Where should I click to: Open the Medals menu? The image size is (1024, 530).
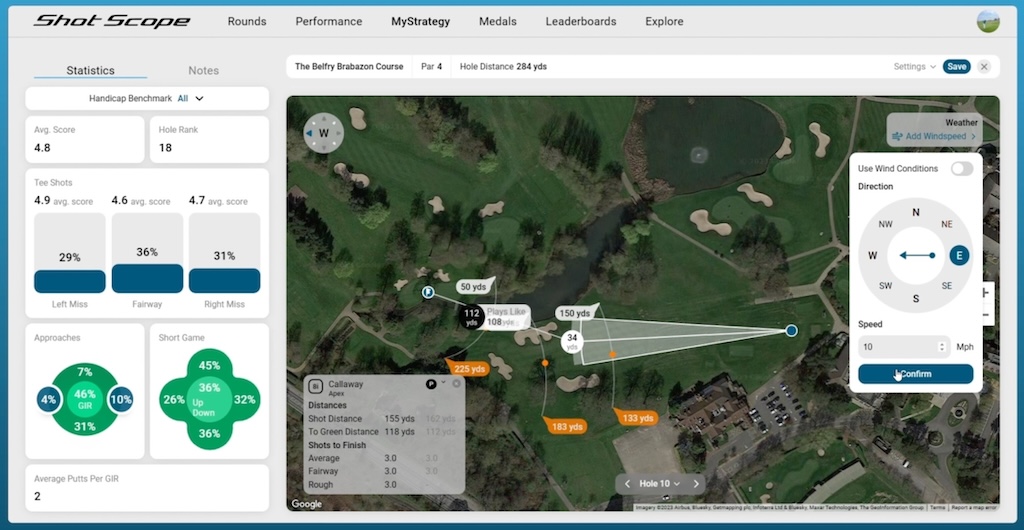click(498, 22)
